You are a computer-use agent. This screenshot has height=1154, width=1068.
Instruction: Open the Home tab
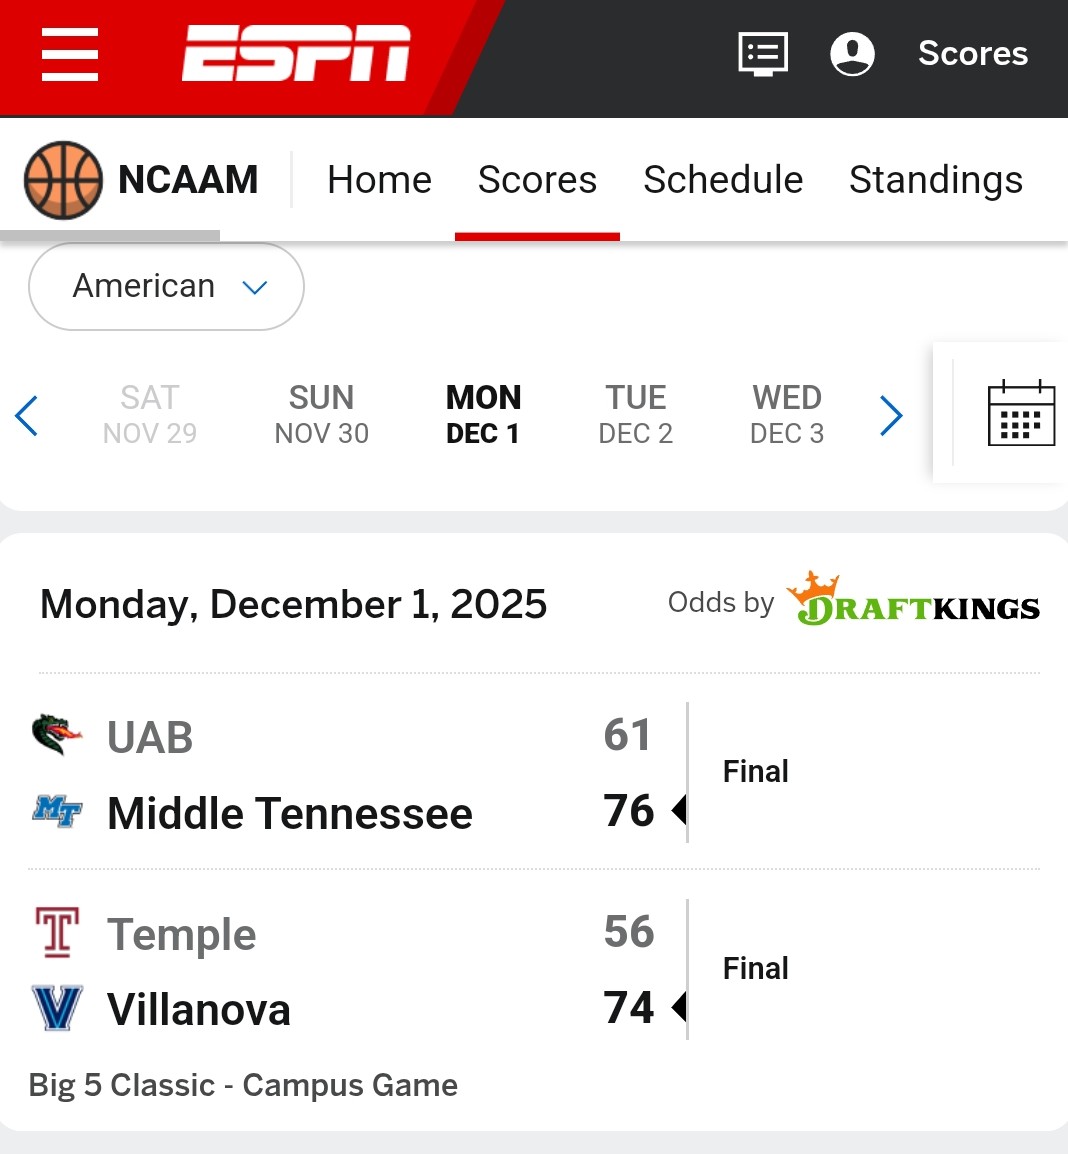379,180
